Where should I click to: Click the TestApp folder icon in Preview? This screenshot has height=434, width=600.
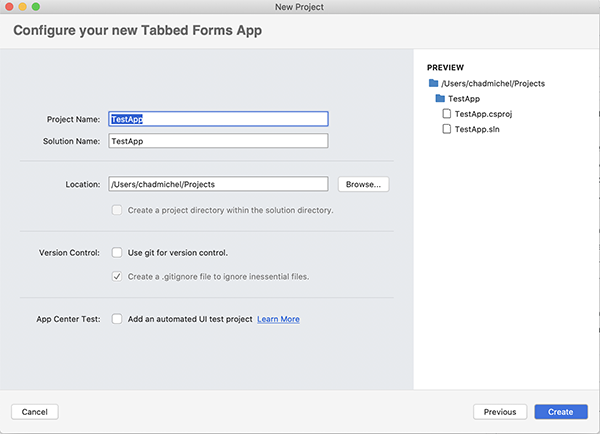pyautogui.click(x=440, y=98)
